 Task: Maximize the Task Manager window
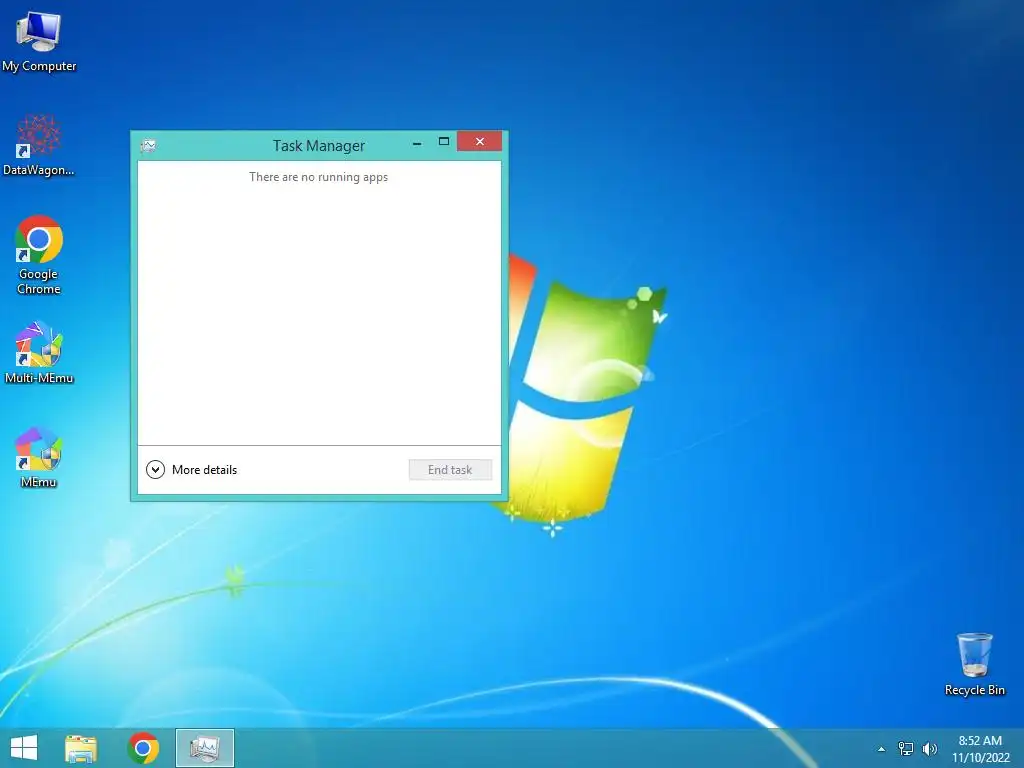(x=443, y=142)
